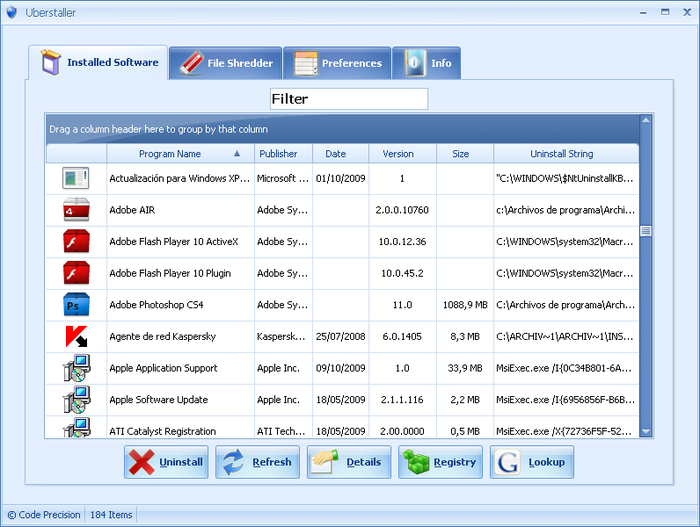Screen dimensions: 700x527
Task: Click the group-by-column drag area text
Action: point(158,129)
